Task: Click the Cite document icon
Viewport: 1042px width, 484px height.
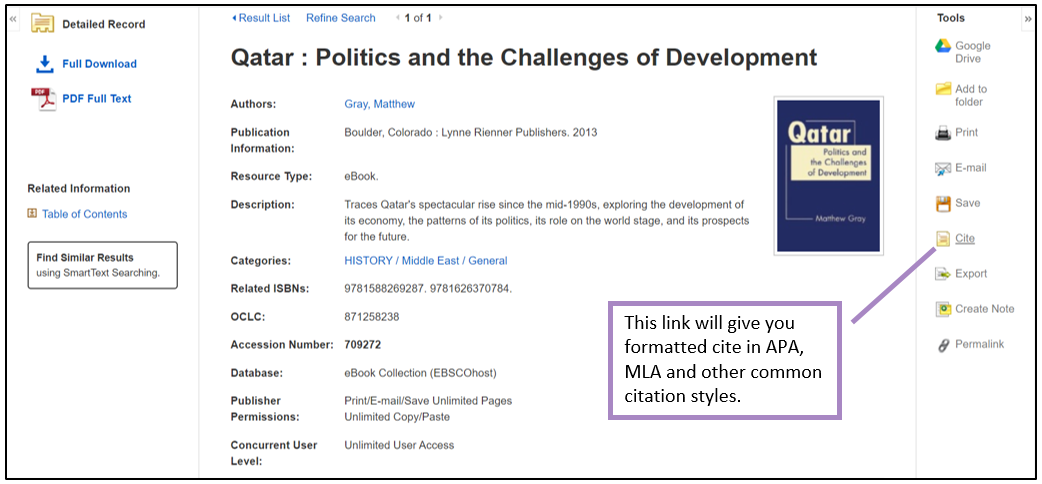Action: click(942, 239)
